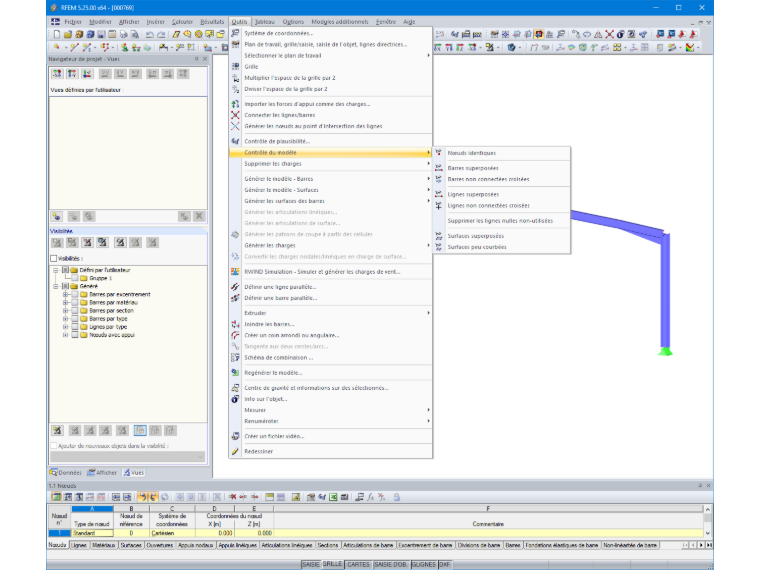Check the 'Barres par type' checkbox
The height and width of the screenshot is (570, 760).
(x=75, y=318)
